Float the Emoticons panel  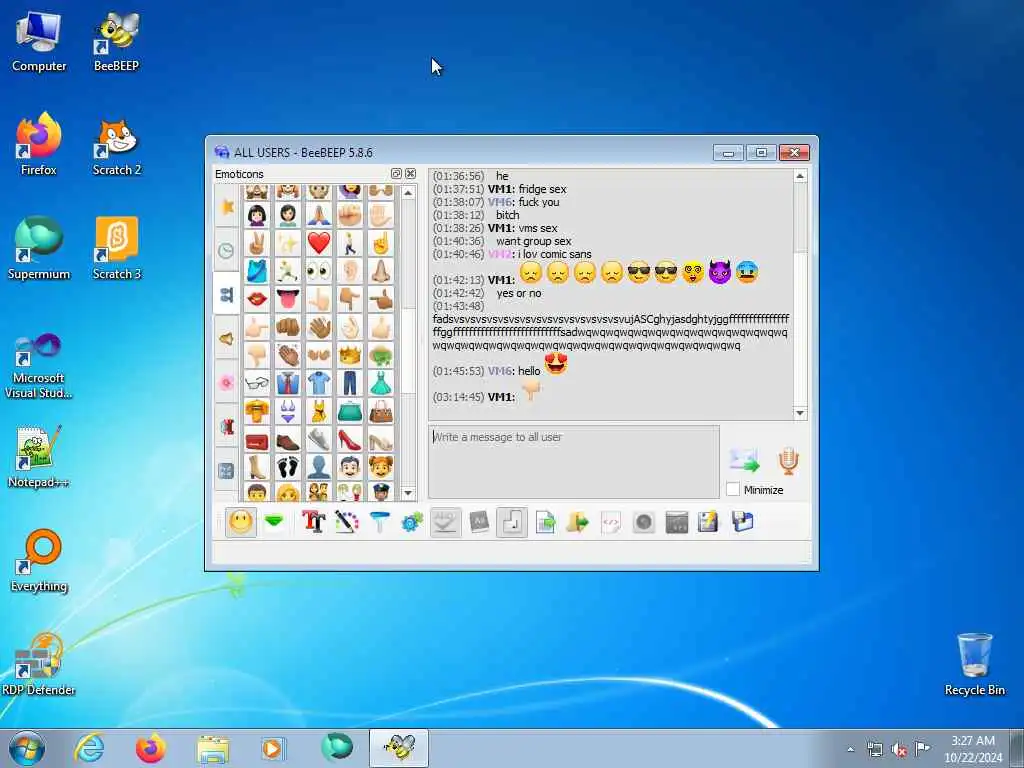coord(396,174)
